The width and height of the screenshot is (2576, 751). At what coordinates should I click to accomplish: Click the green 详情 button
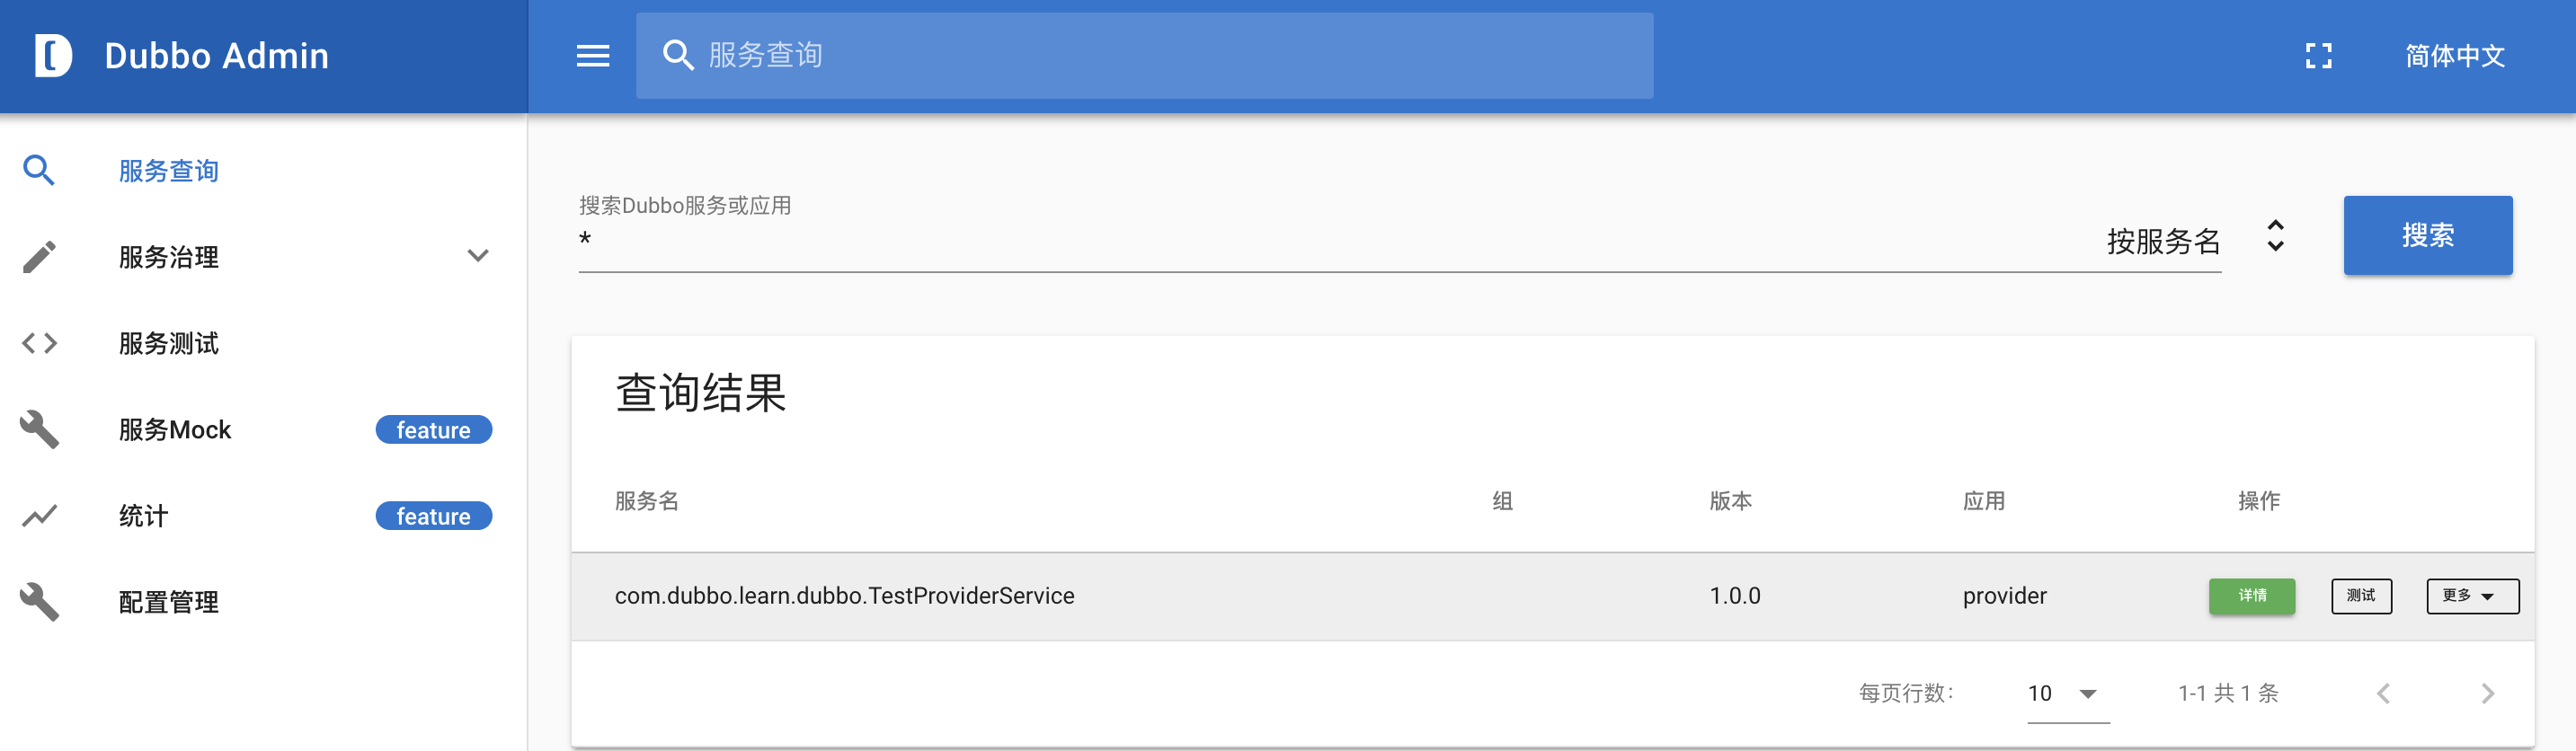[2251, 596]
